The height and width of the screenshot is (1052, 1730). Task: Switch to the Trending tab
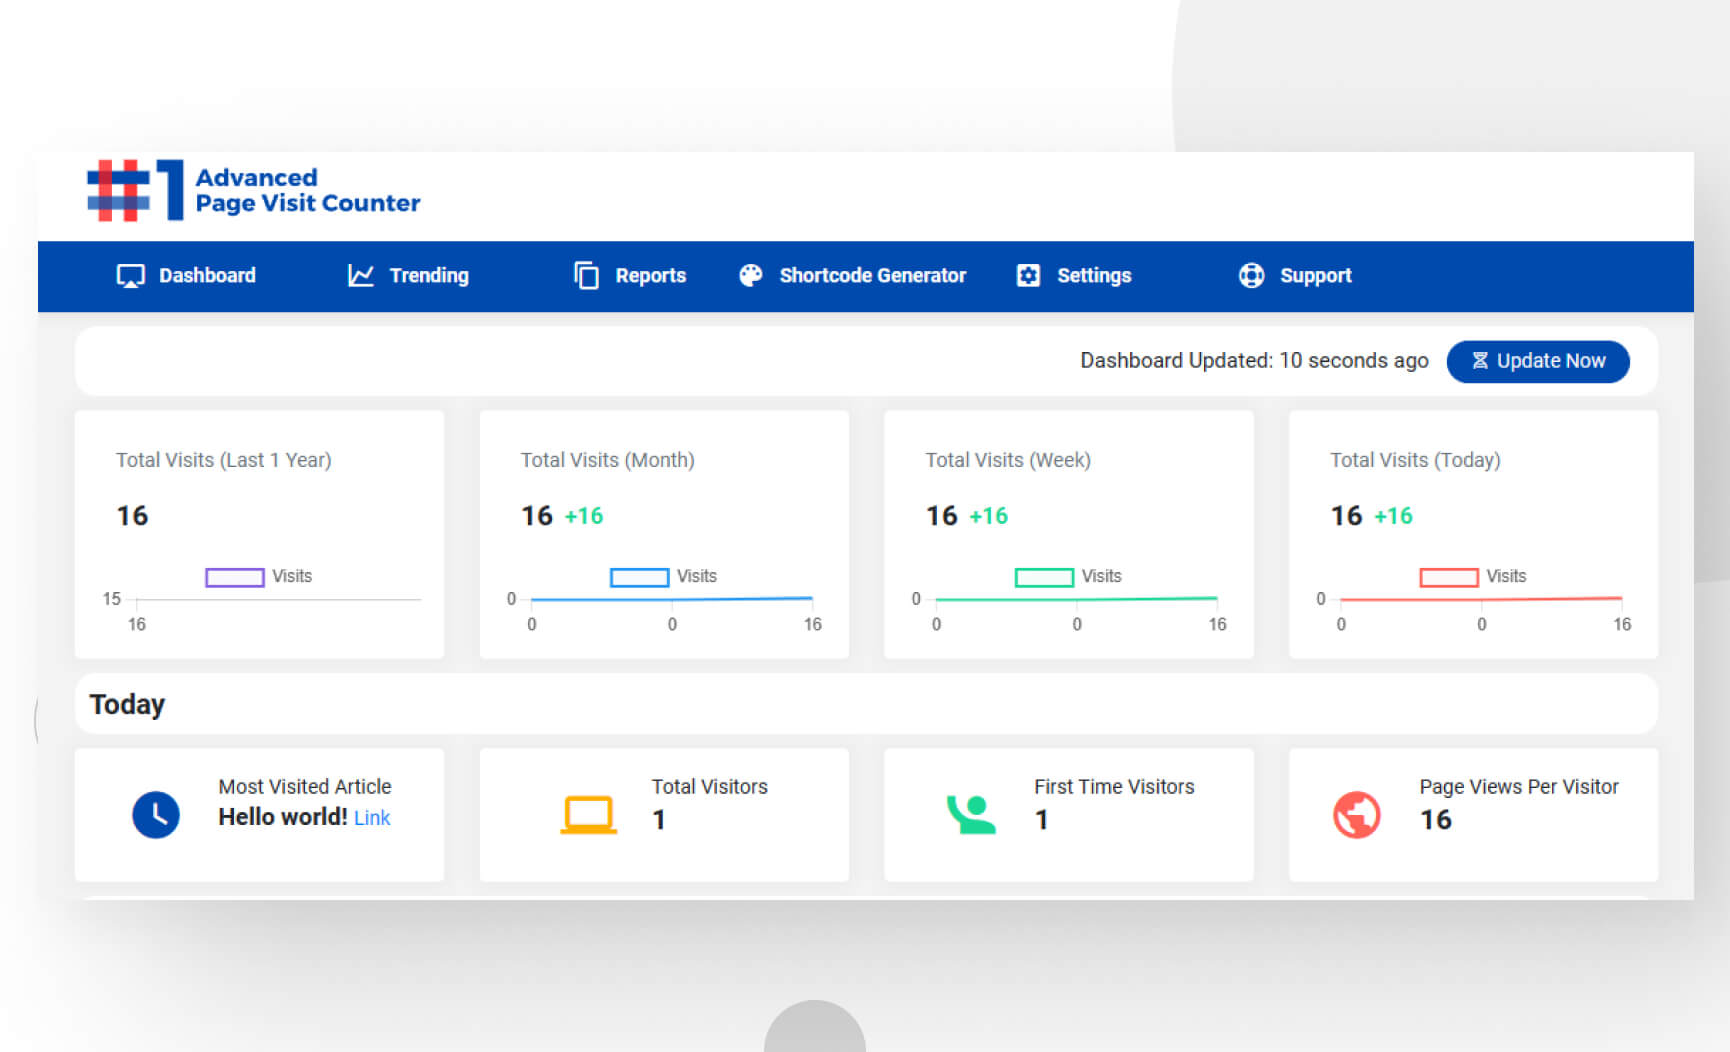pos(429,275)
